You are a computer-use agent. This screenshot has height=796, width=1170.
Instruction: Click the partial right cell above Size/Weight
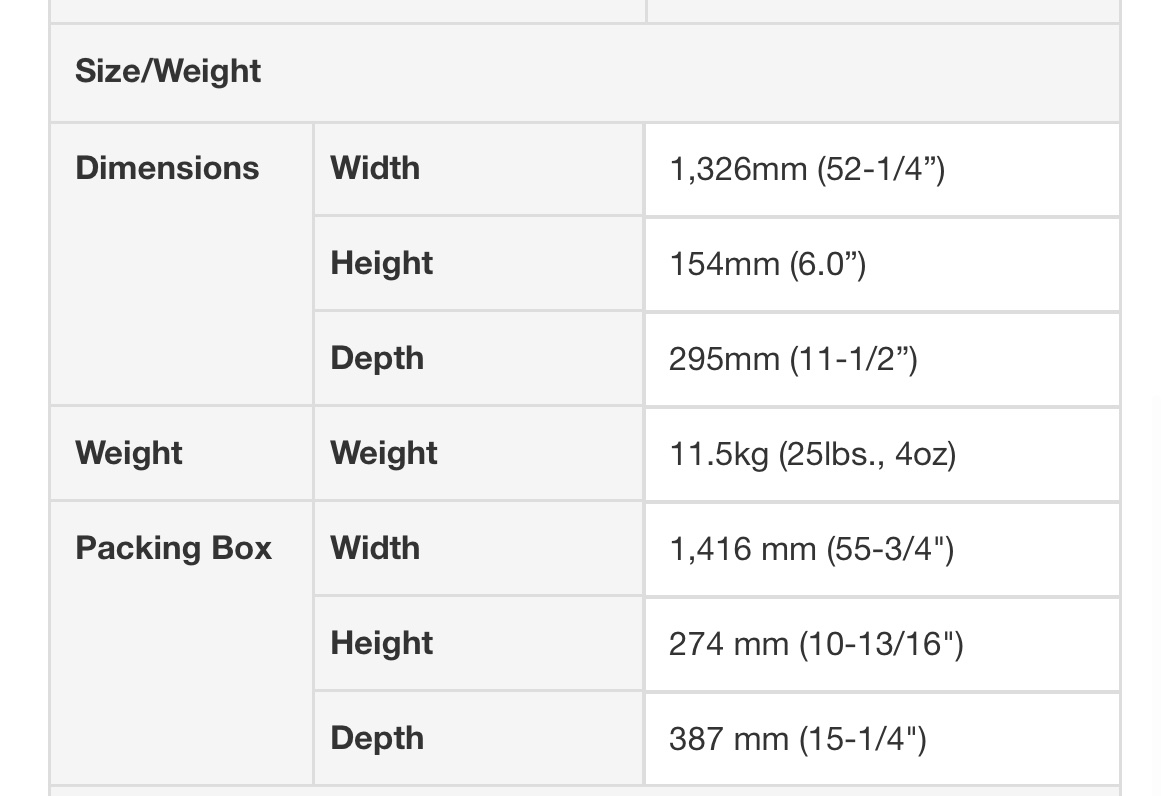[x=882, y=10]
